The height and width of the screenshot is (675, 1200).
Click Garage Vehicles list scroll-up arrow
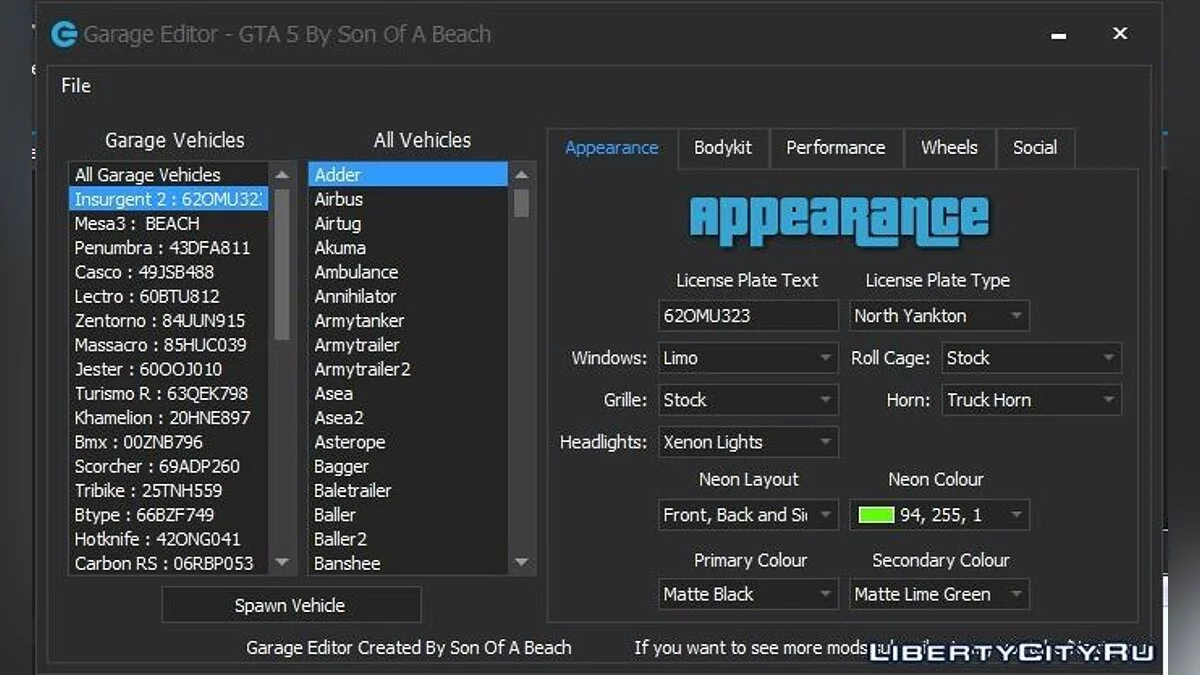click(x=282, y=175)
